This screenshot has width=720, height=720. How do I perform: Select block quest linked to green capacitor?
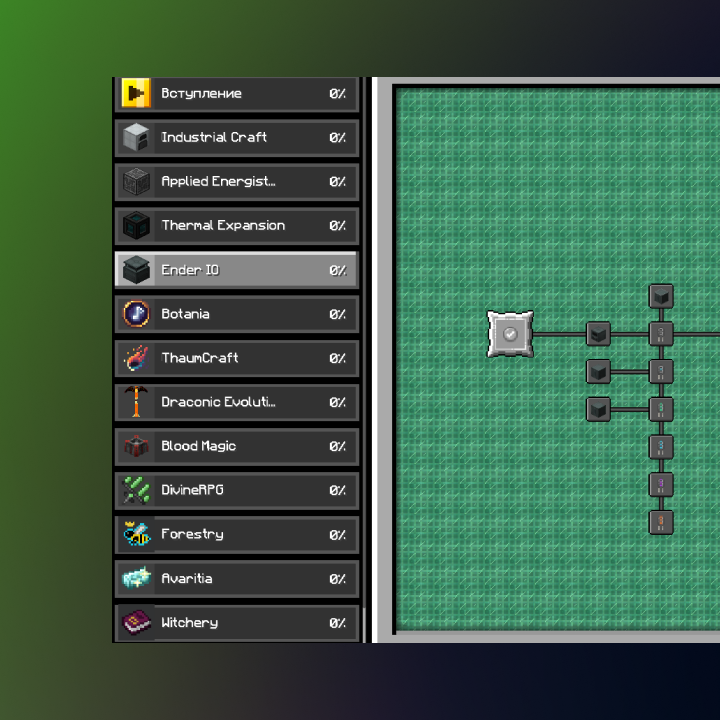598,409
